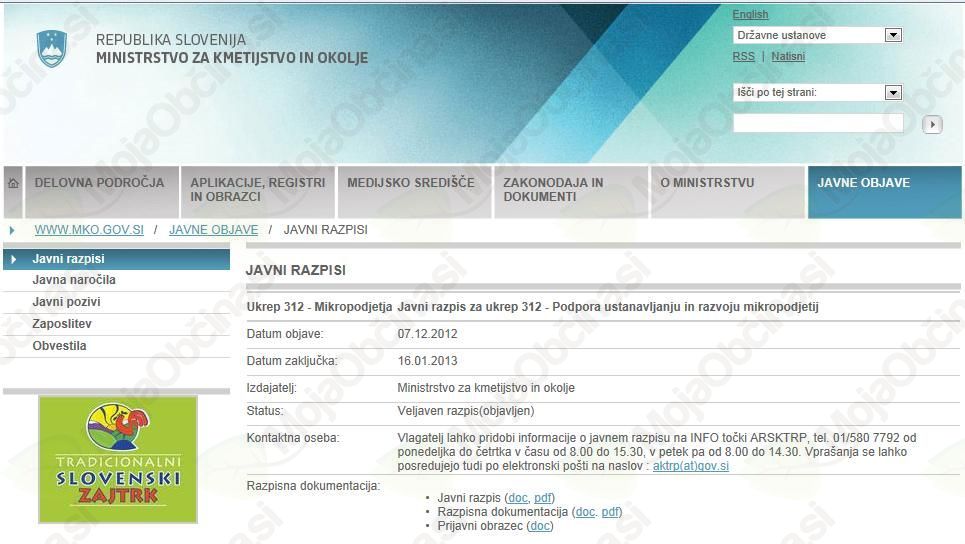965x544 pixels.
Task: Select the O ministrstvu menu item
Action: click(x=707, y=184)
